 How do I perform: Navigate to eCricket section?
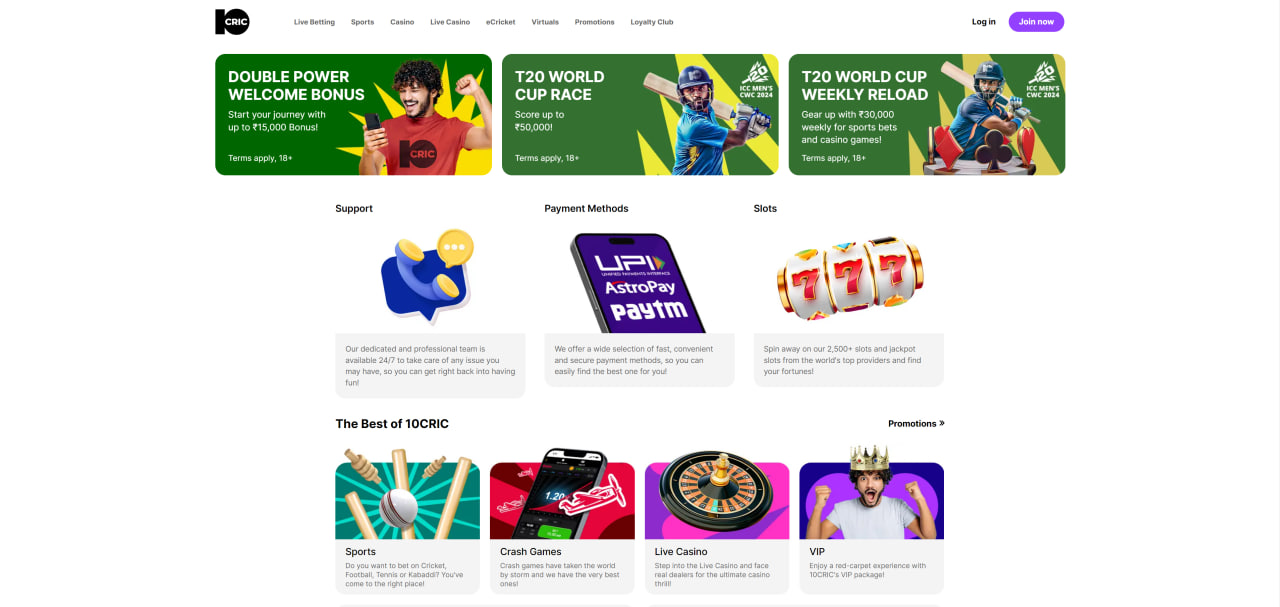[x=501, y=22]
